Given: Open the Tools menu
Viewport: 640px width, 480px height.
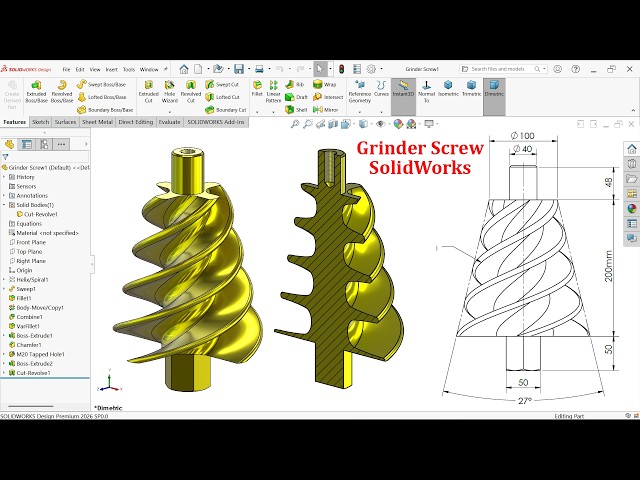Looking at the screenshot, I should pyautogui.click(x=129, y=69).
